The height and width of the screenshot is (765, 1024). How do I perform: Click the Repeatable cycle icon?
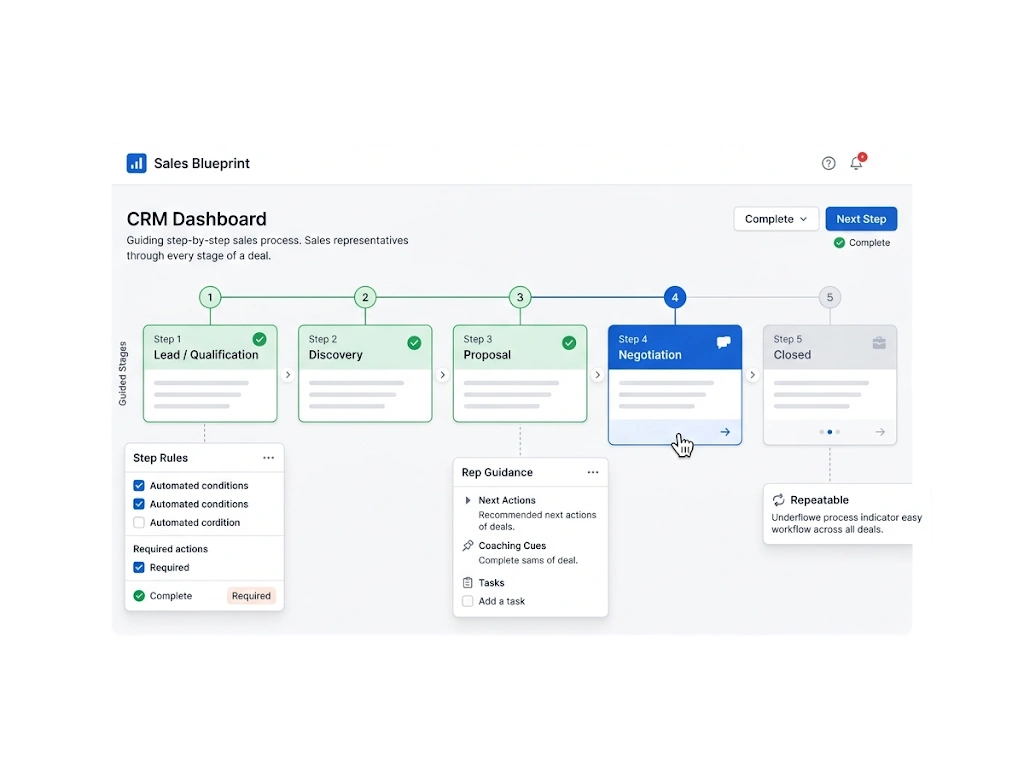click(778, 500)
